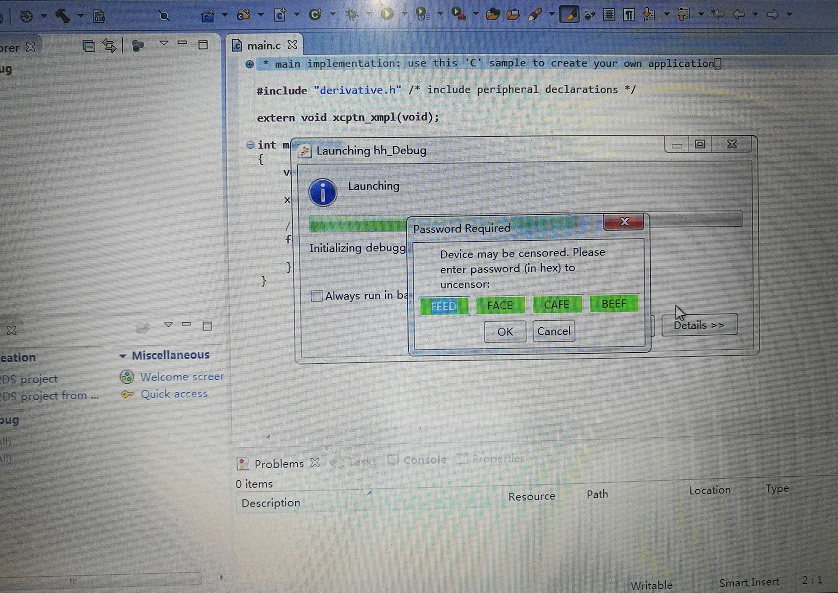
Task: Open the Quick access link
Action: (x=174, y=394)
